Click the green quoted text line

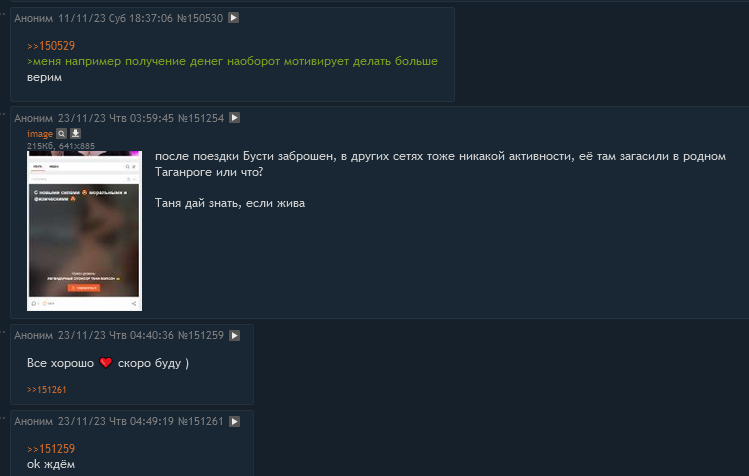pos(233,61)
